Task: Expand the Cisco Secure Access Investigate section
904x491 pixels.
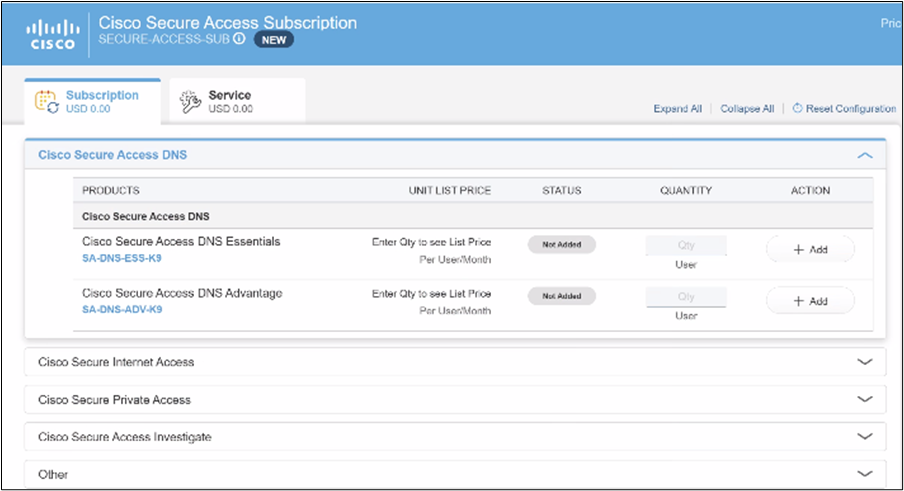Action: coord(865,437)
